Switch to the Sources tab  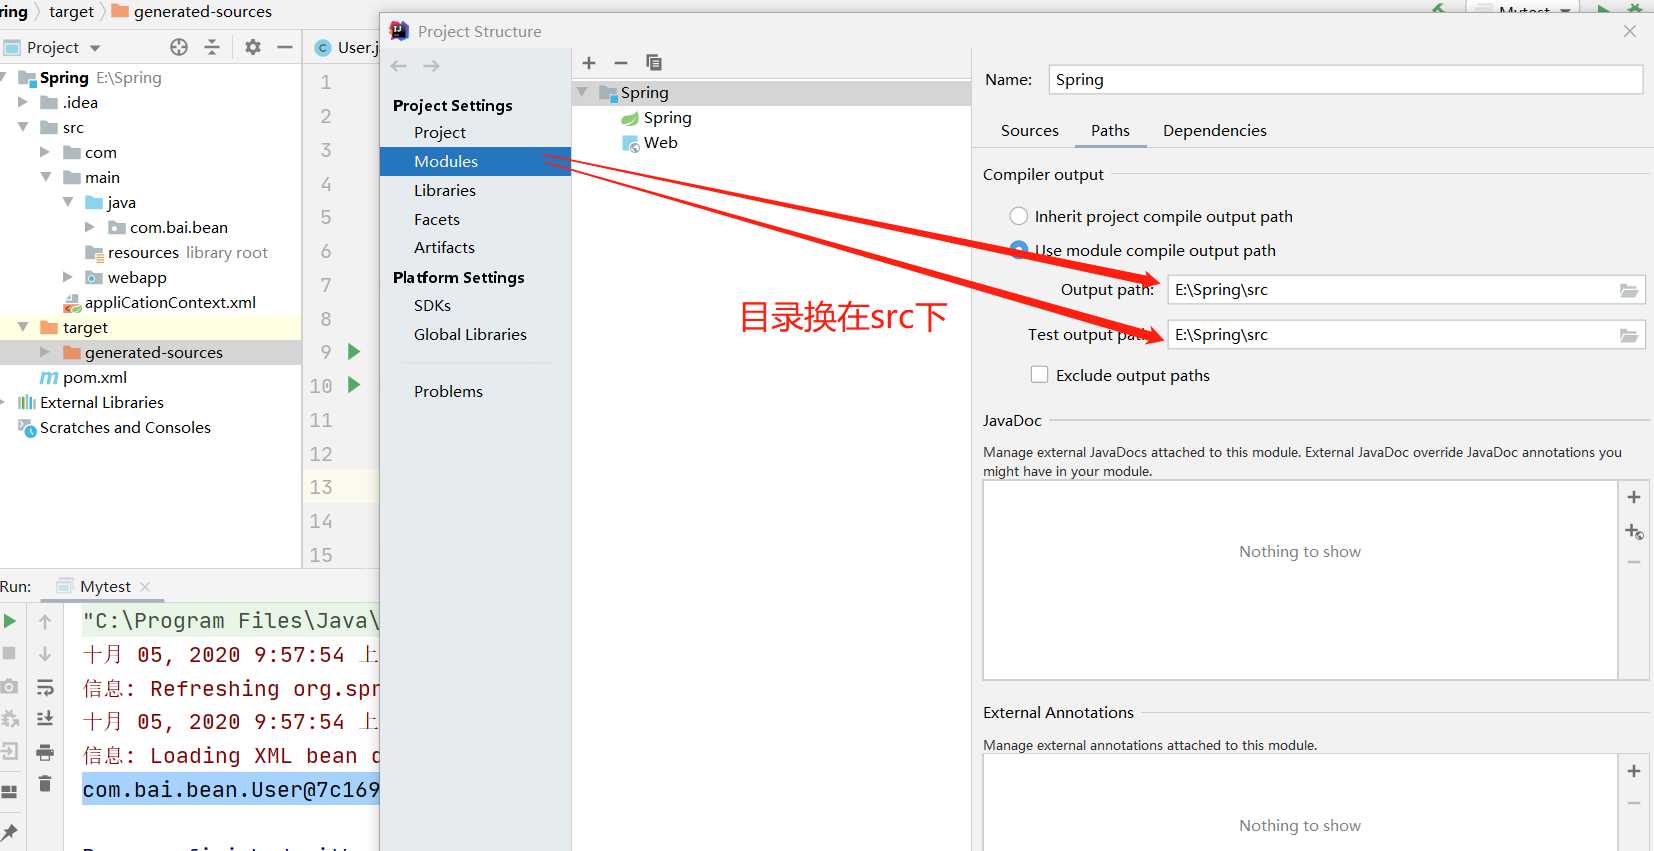(x=1029, y=130)
